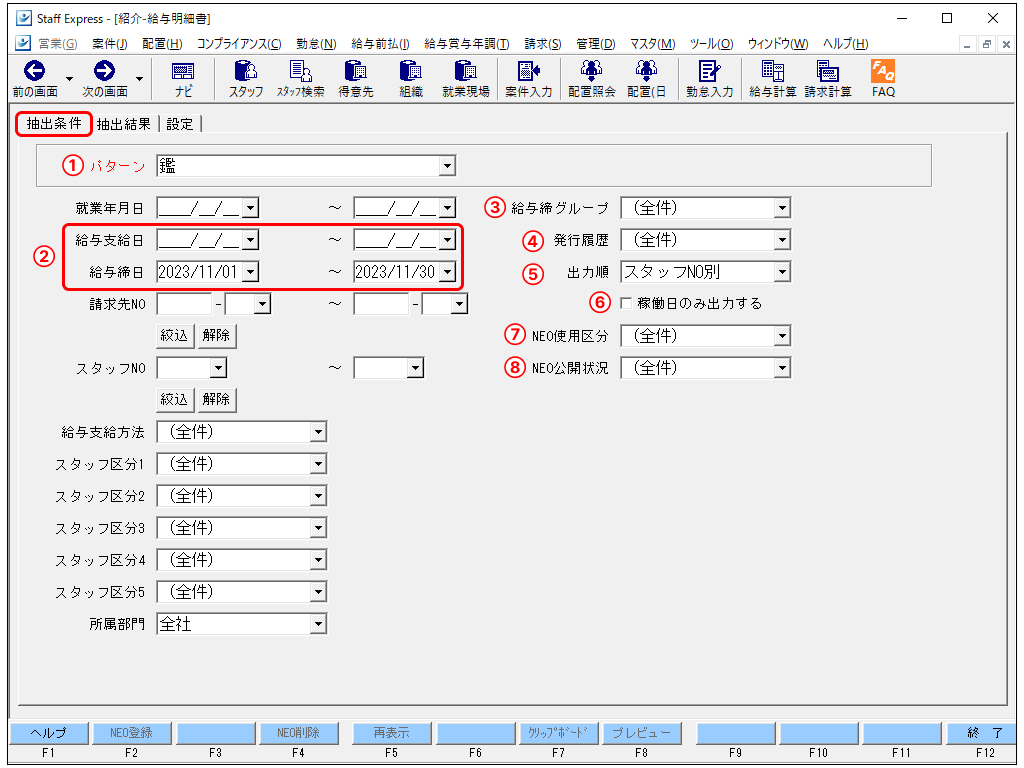Click the 再表示 F5 function button

[x=391, y=733]
